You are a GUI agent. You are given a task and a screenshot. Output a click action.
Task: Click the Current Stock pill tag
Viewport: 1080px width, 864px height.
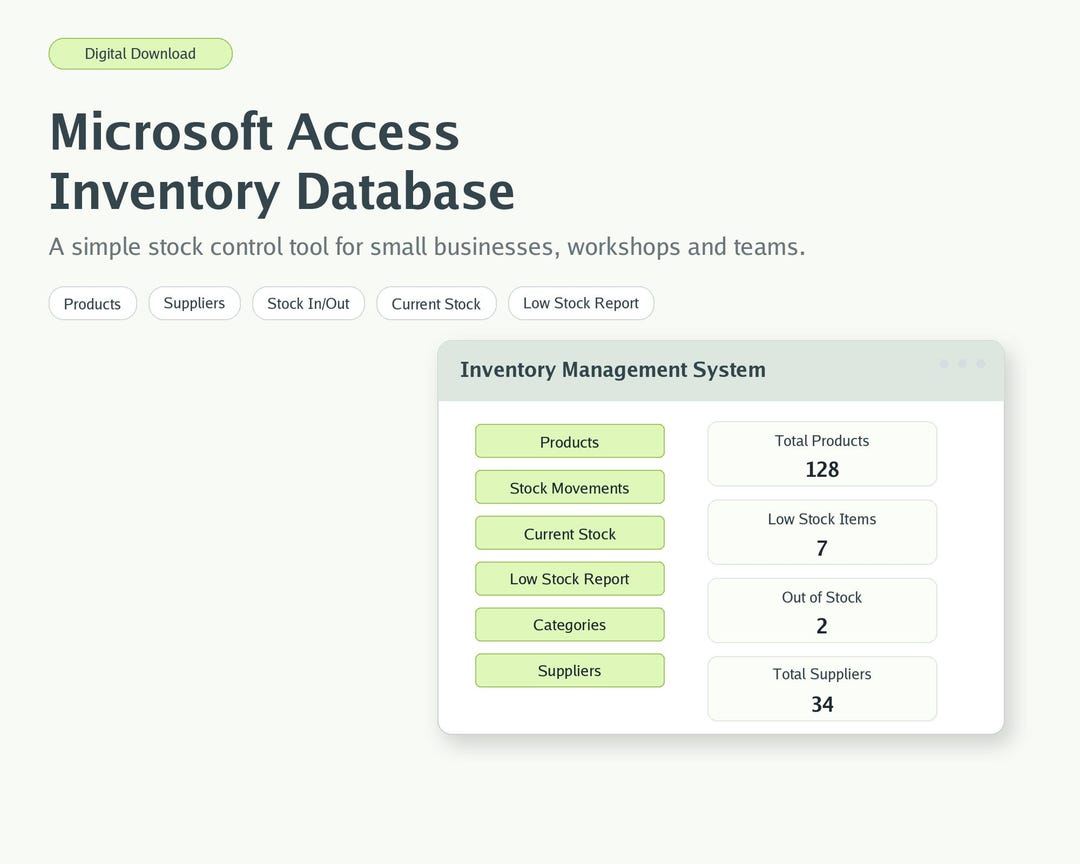pos(436,304)
